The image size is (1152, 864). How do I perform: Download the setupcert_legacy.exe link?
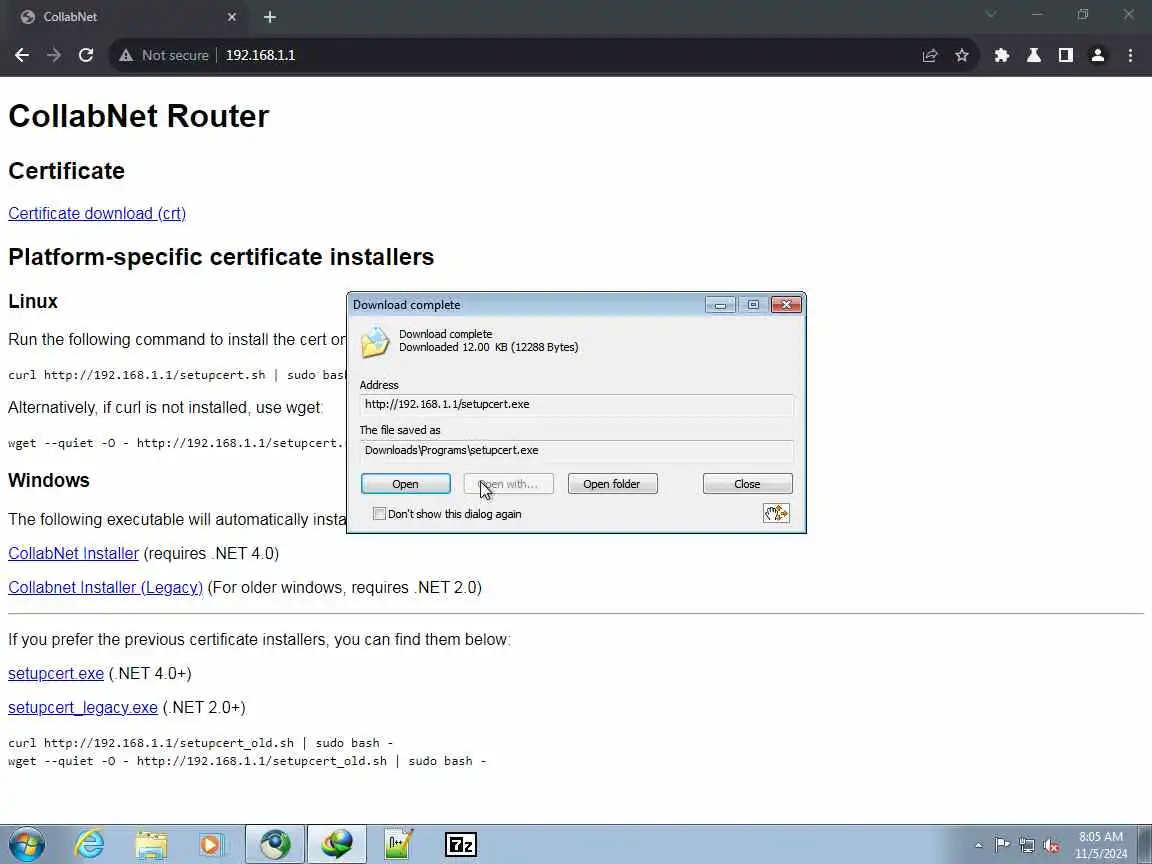(83, 707)
